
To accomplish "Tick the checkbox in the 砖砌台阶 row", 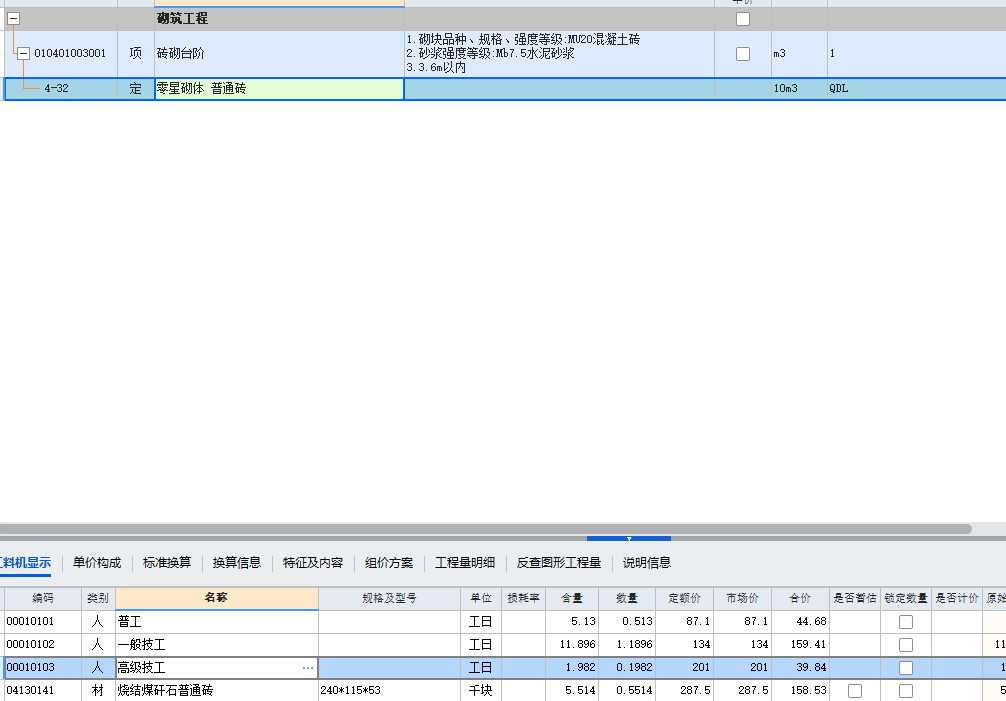I will pyautogui.click(x=742, y=53).
